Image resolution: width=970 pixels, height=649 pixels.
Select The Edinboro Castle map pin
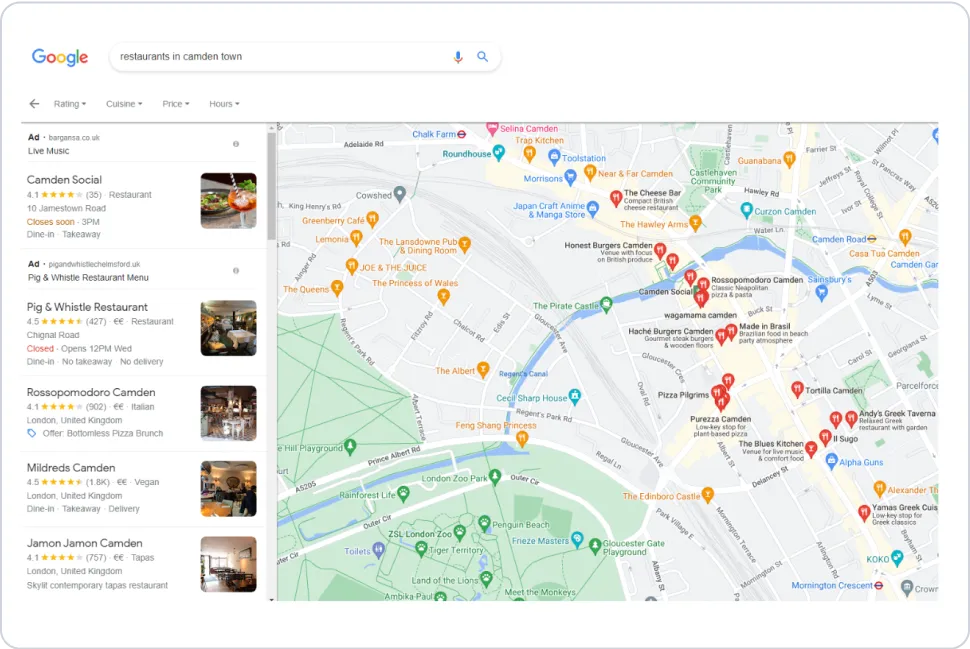708,495
